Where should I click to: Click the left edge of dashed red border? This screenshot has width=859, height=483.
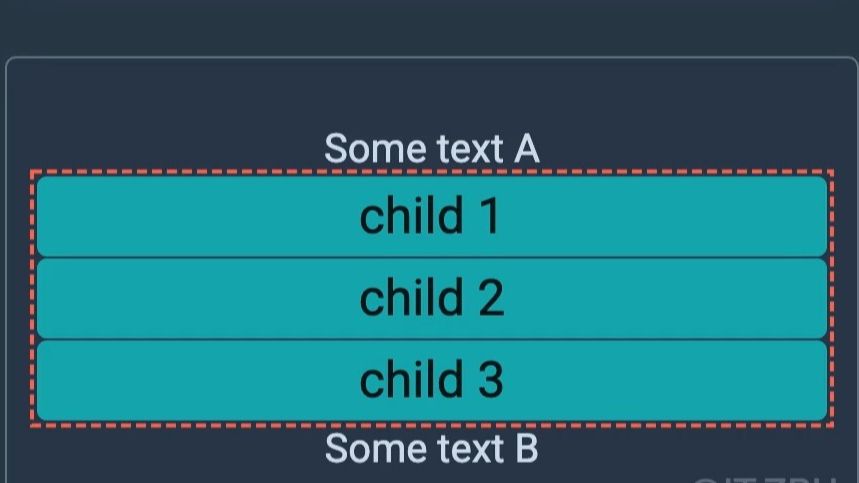[x=32, y=298]
